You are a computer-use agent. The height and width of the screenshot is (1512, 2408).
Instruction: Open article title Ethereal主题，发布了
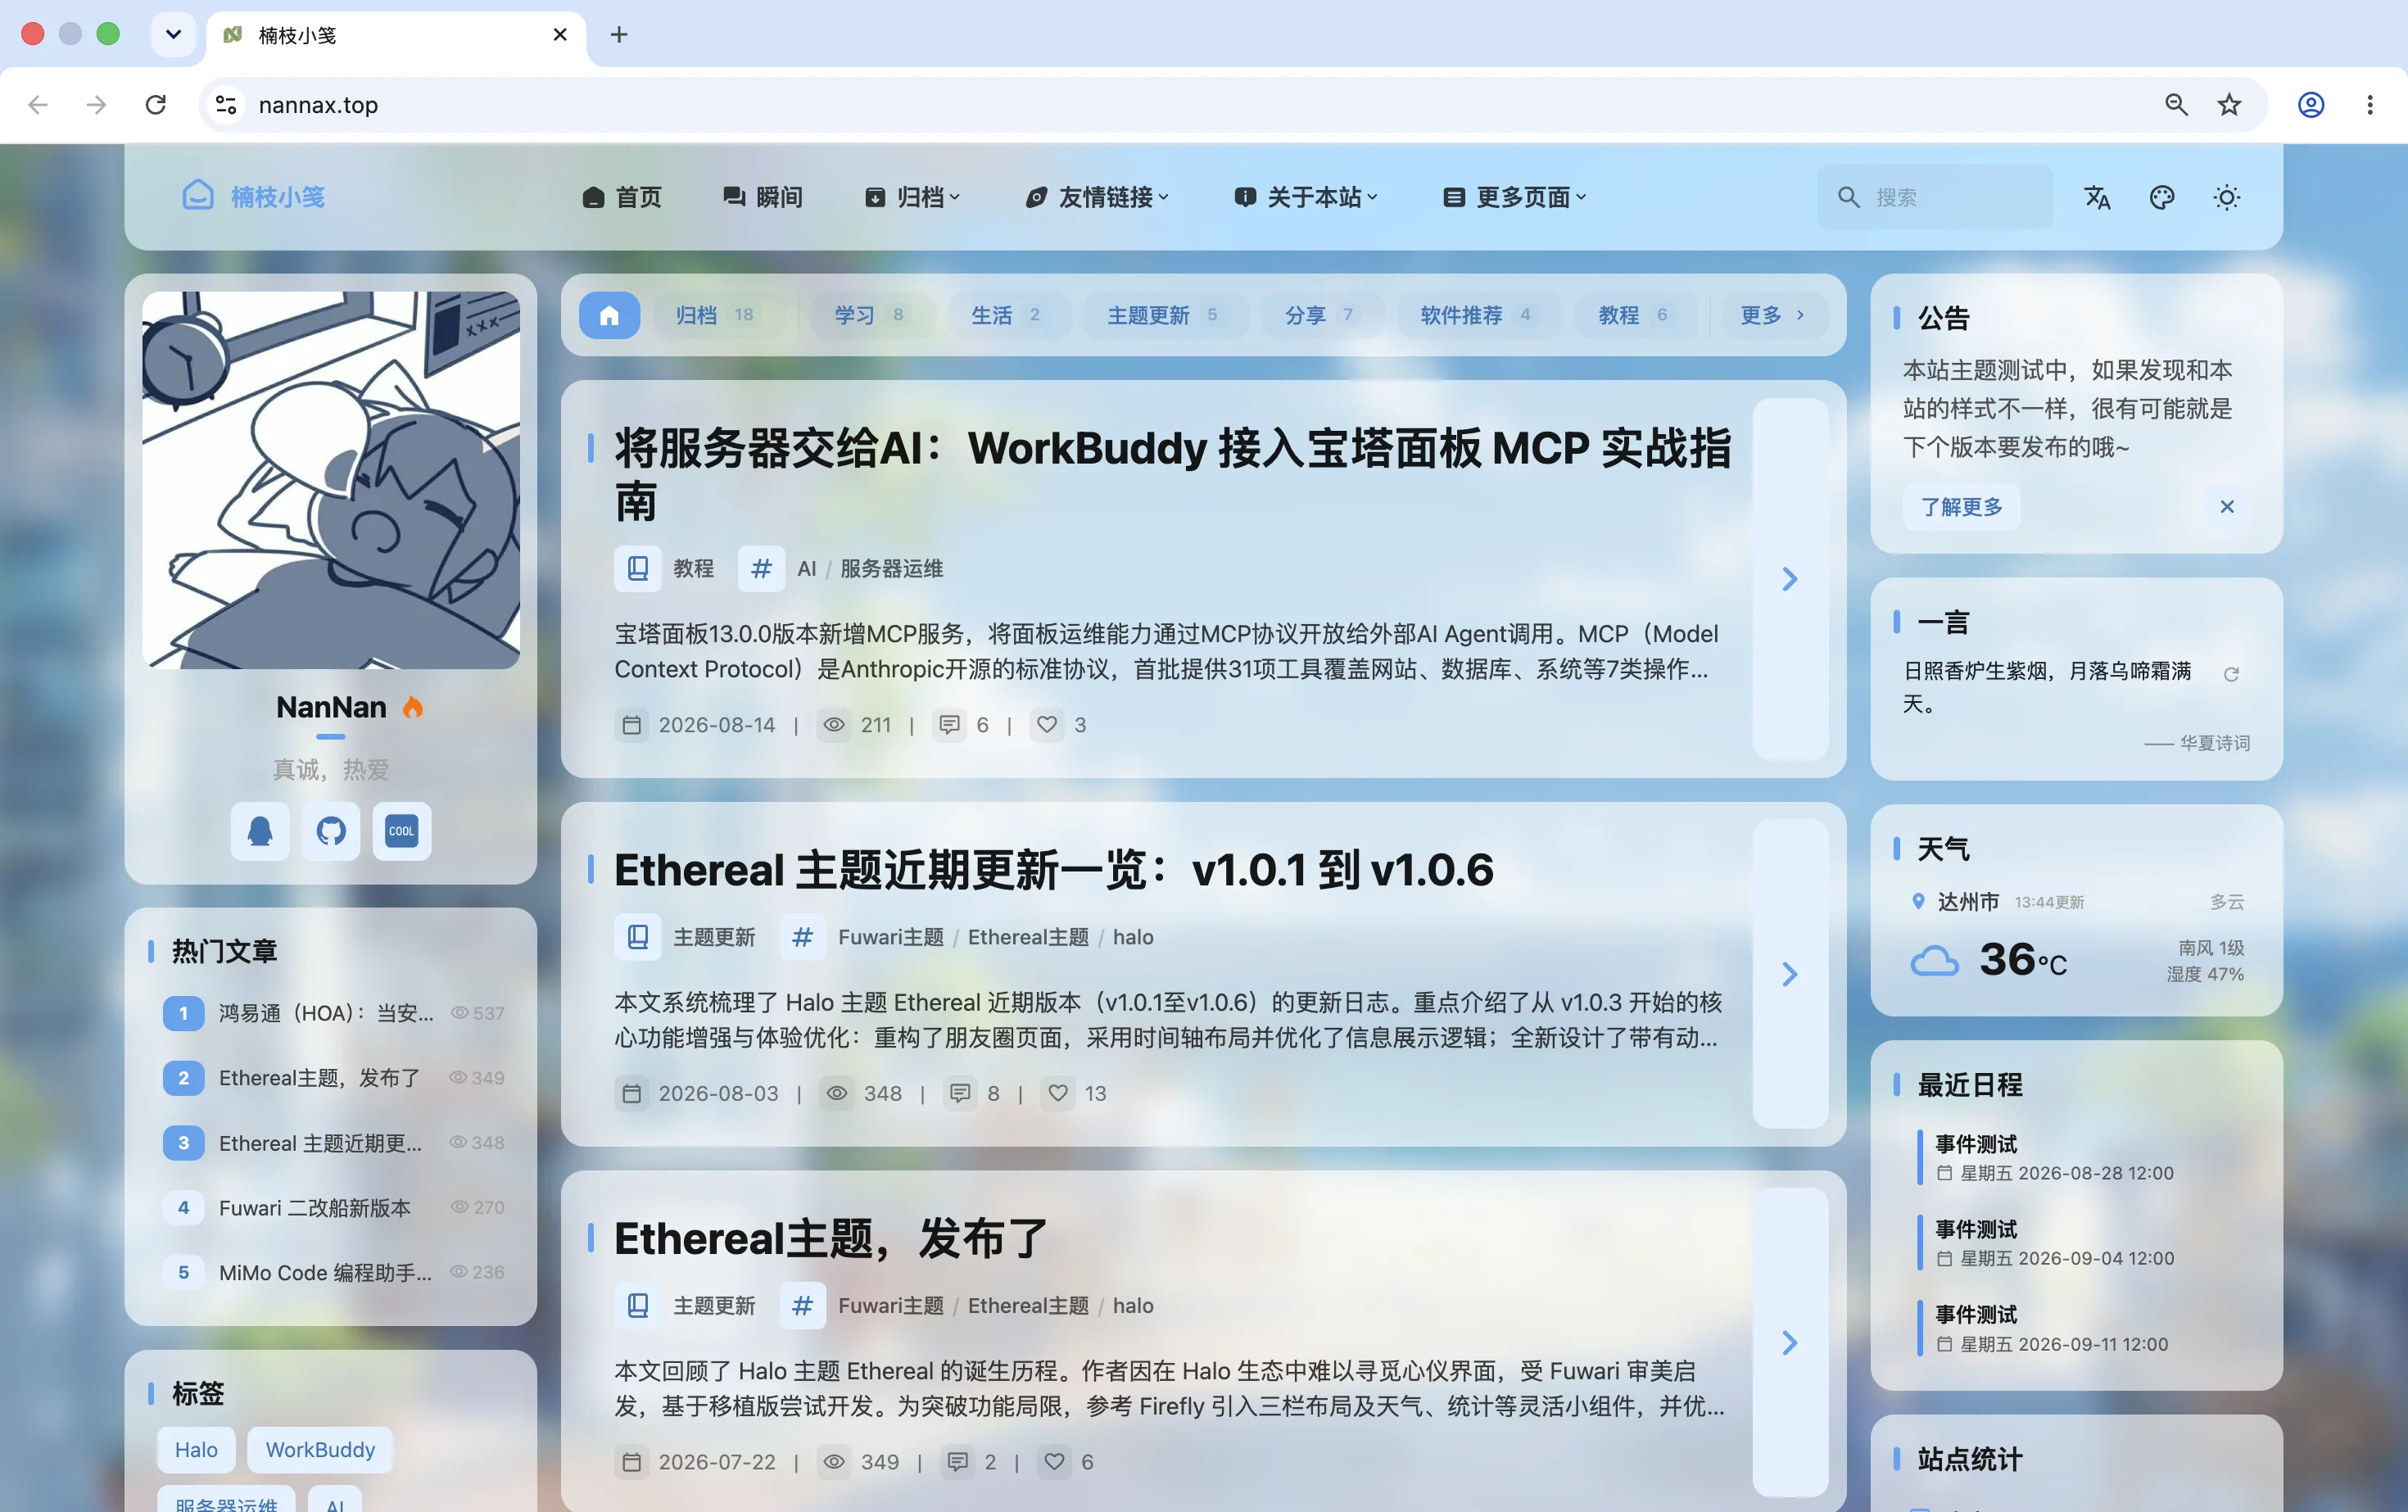pyautogui.click(x=831, y=1238)
